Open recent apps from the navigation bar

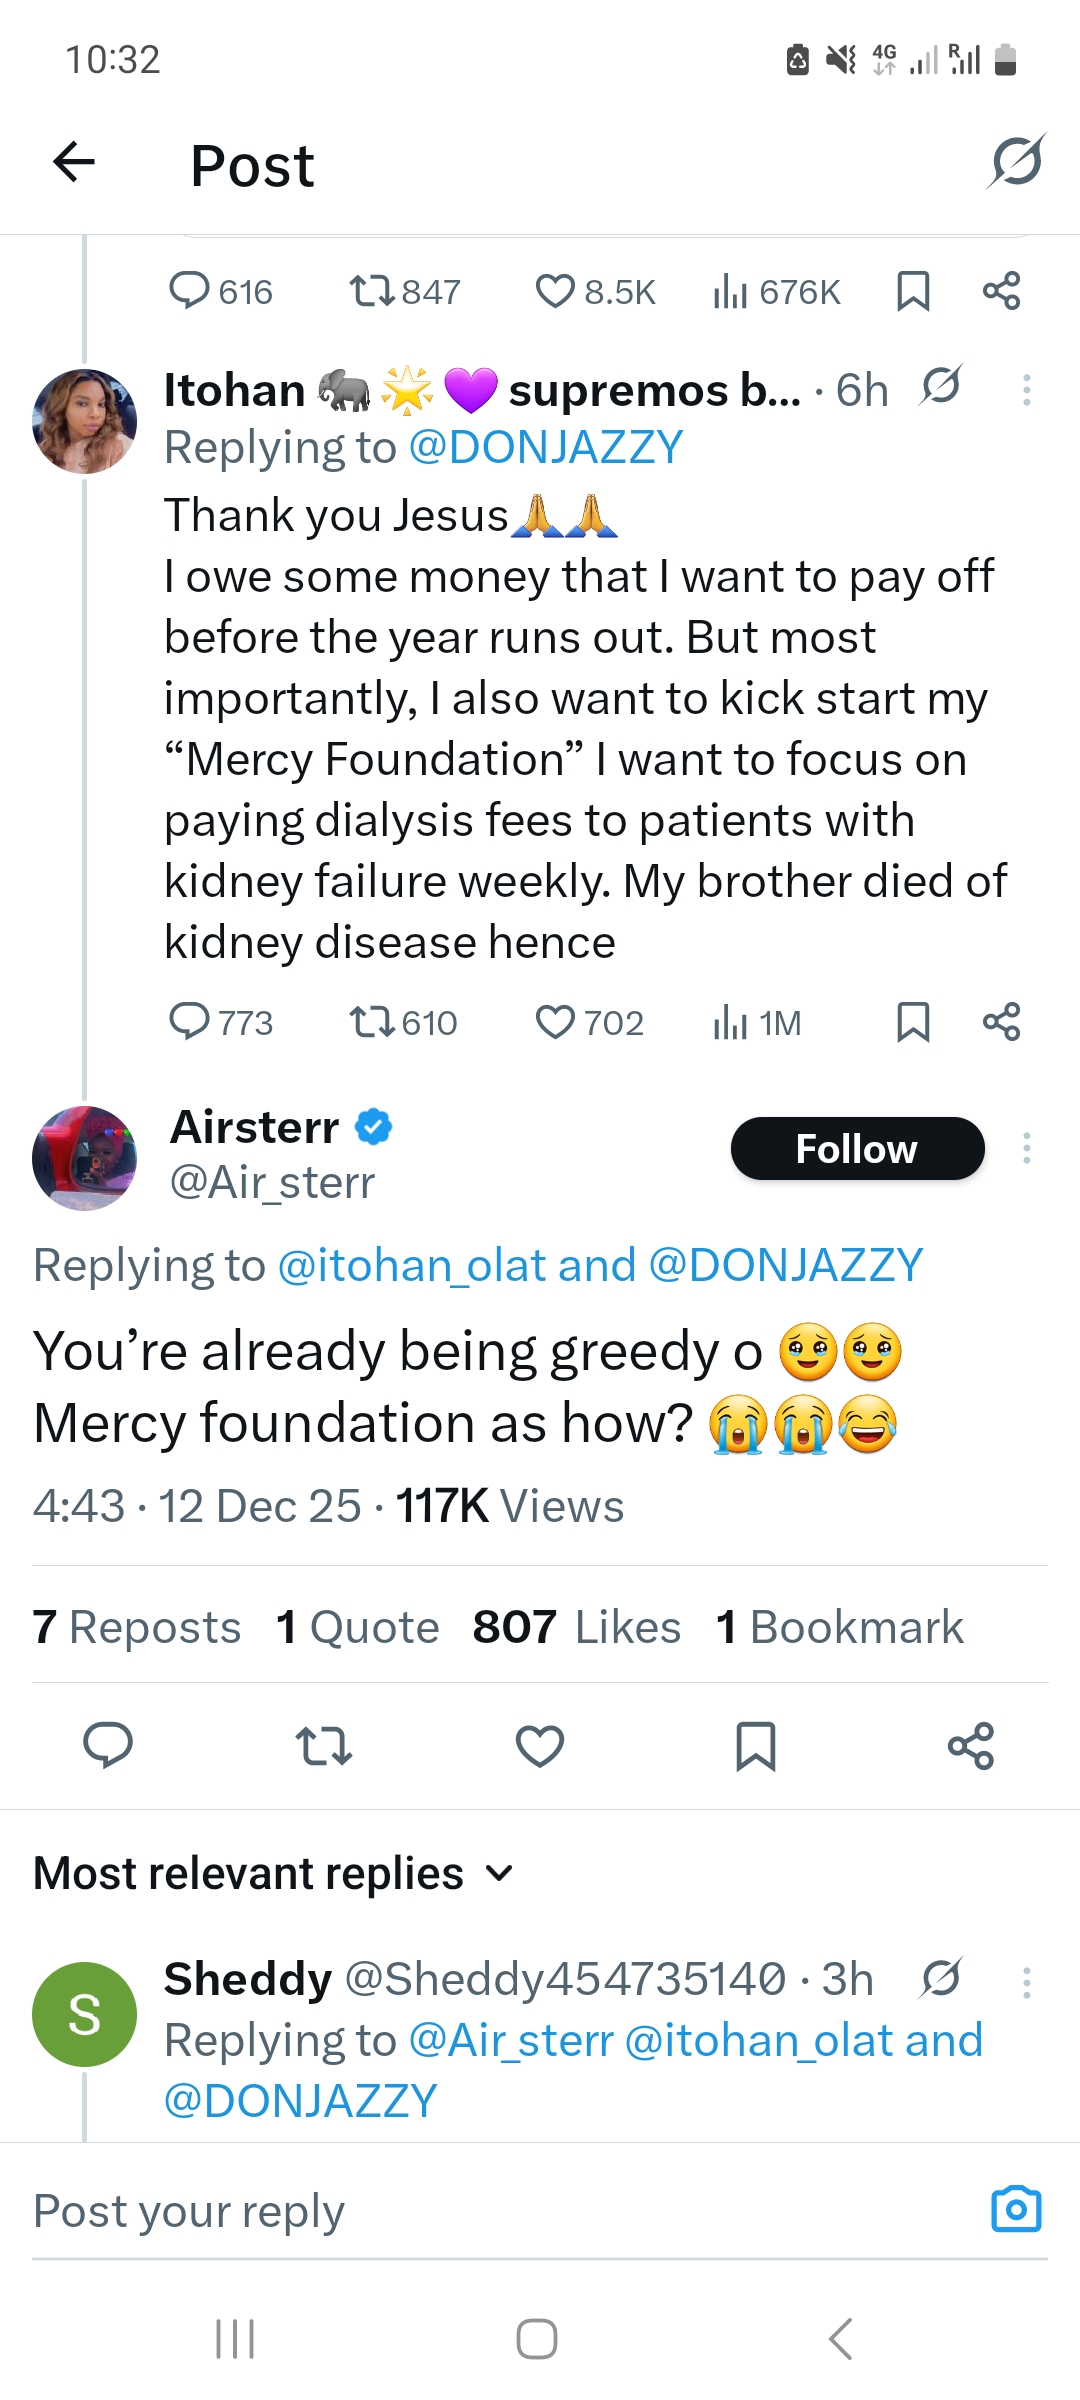(234, 2338)
